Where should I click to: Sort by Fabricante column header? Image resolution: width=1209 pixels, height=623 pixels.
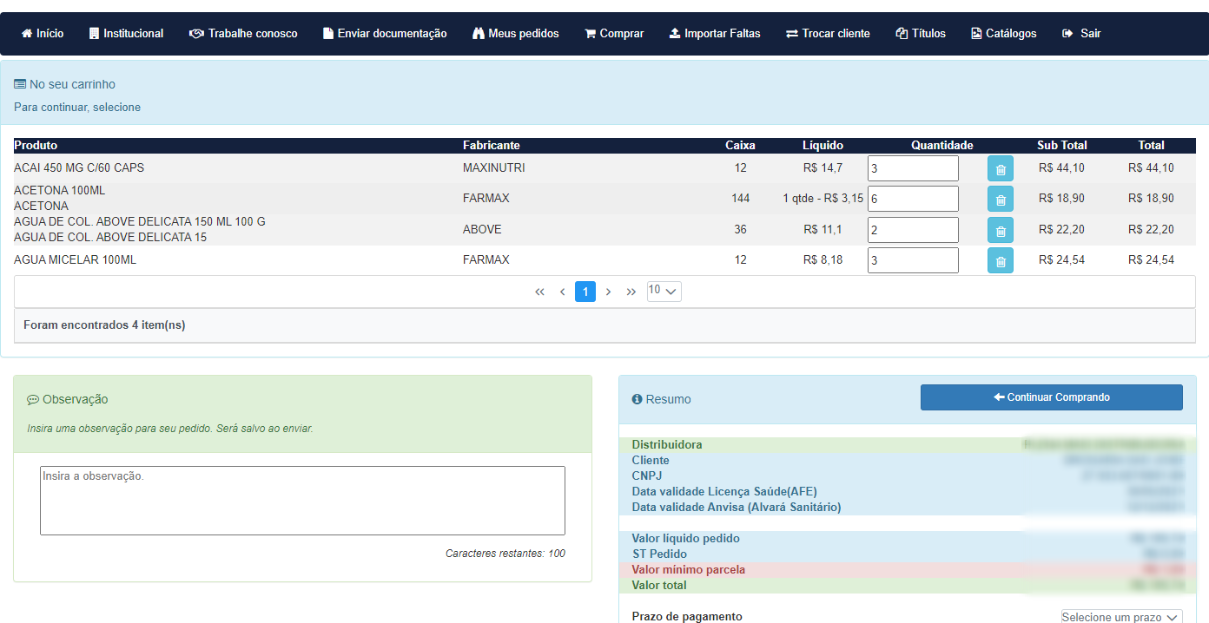pos(491,145)
